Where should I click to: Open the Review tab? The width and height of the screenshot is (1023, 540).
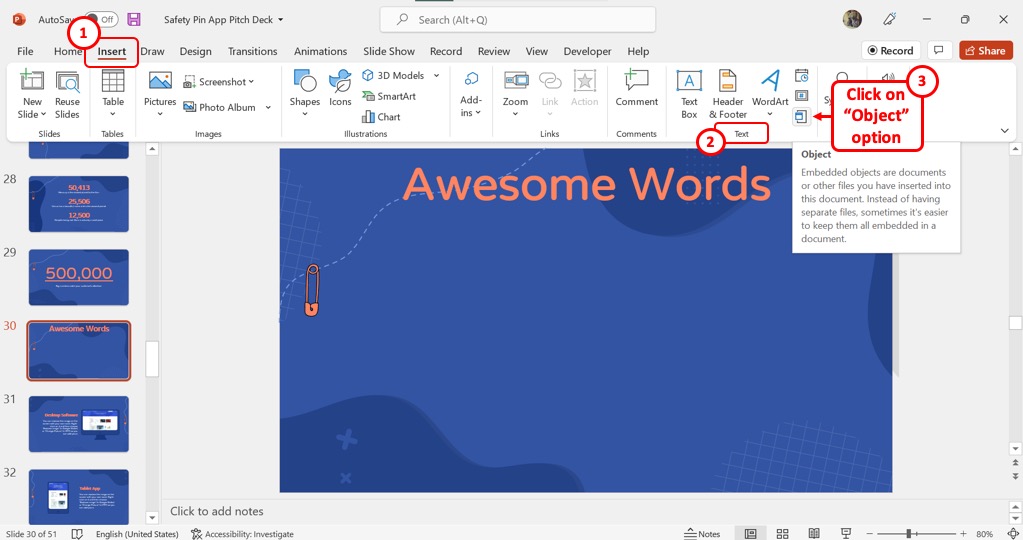tap(494, 51)
